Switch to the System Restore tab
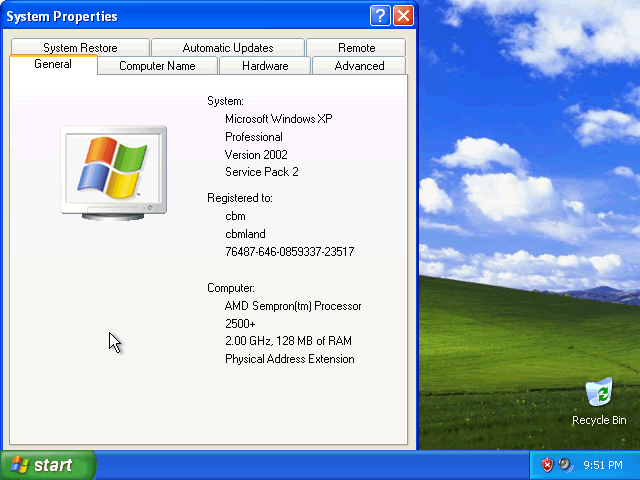Image resolution: width=640 pixels, height=480 pixels. 80,48
